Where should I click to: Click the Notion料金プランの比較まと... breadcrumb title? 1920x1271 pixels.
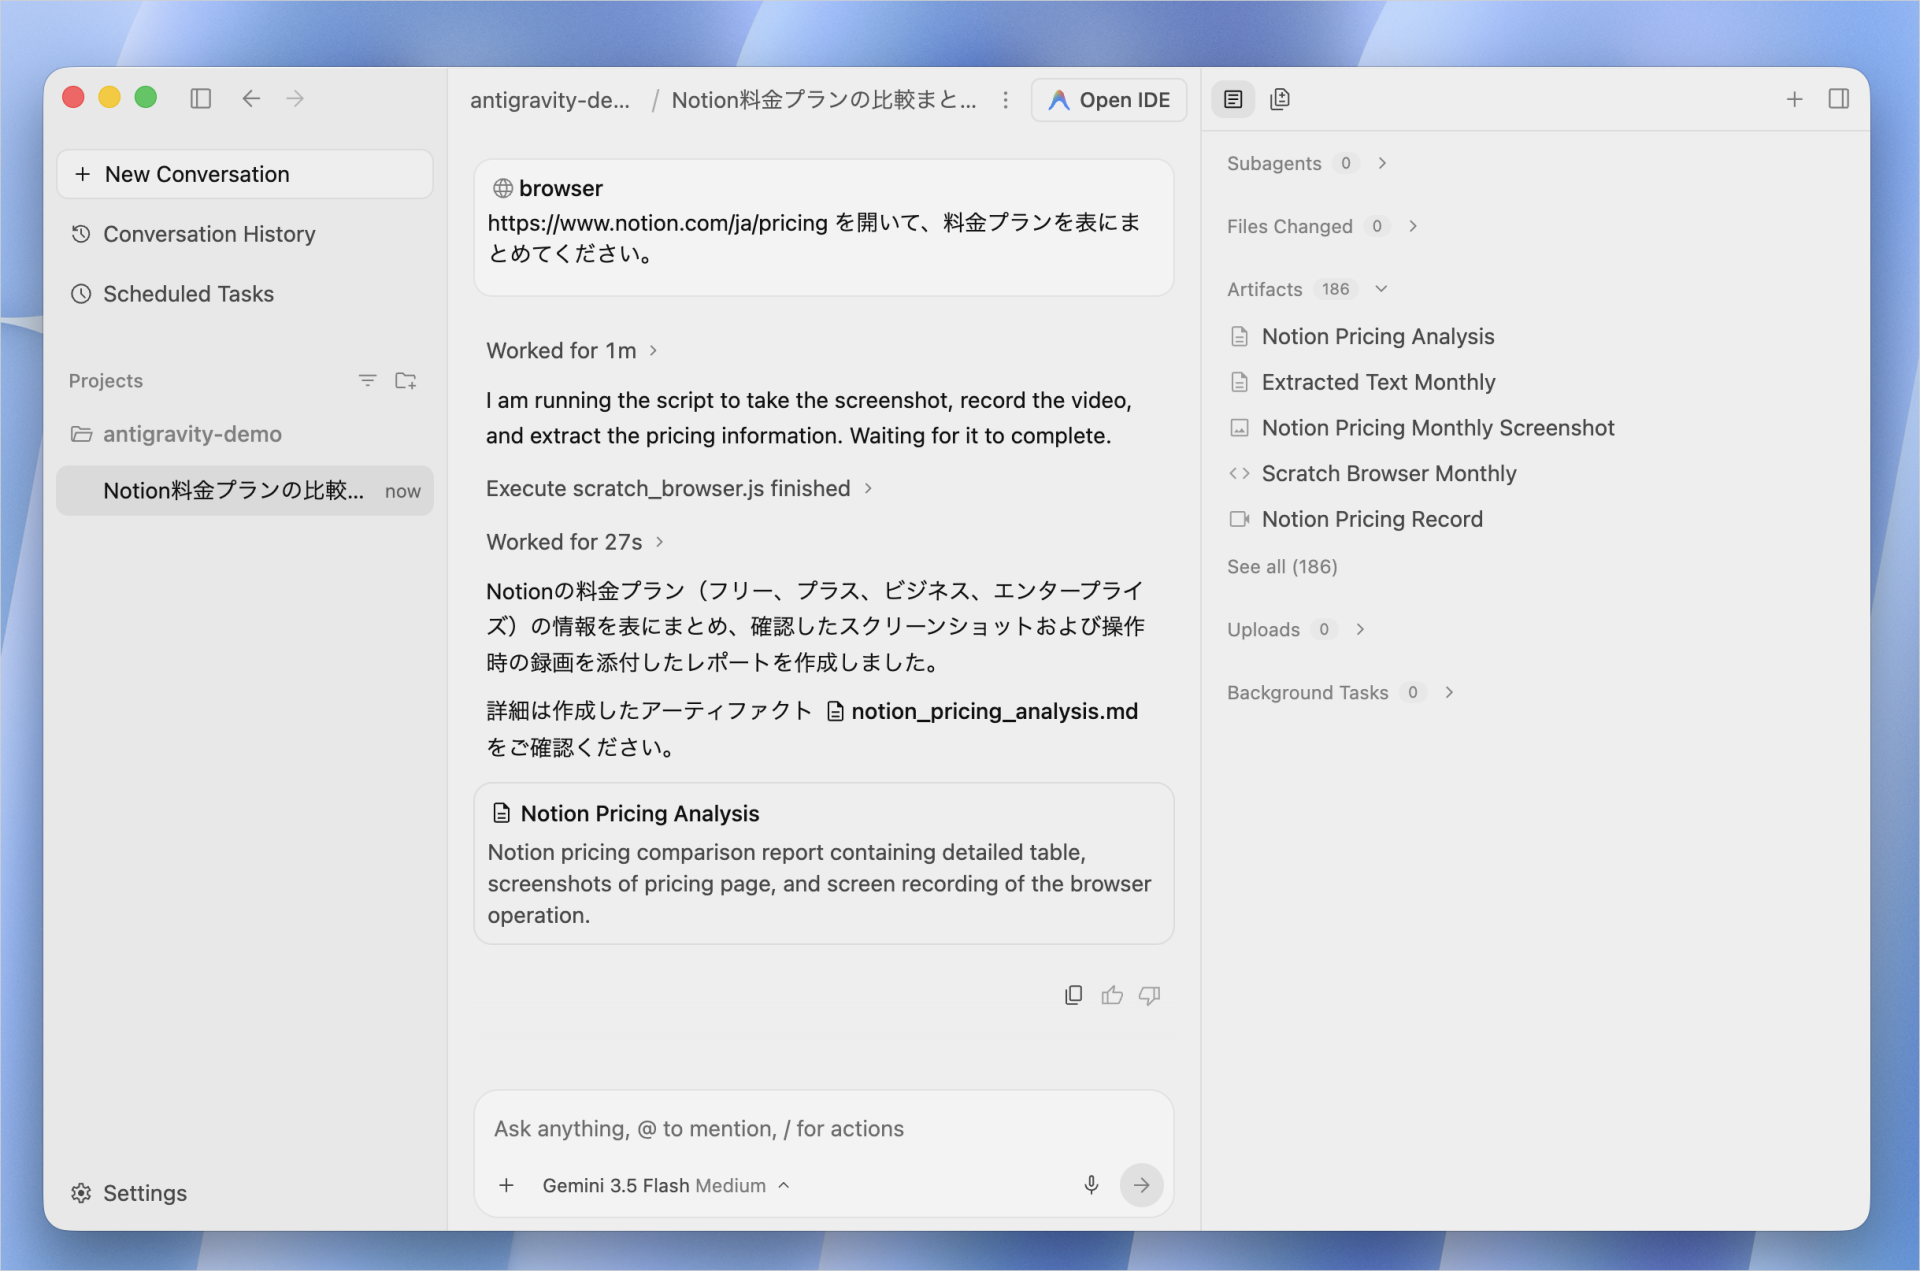pos(824,100)
